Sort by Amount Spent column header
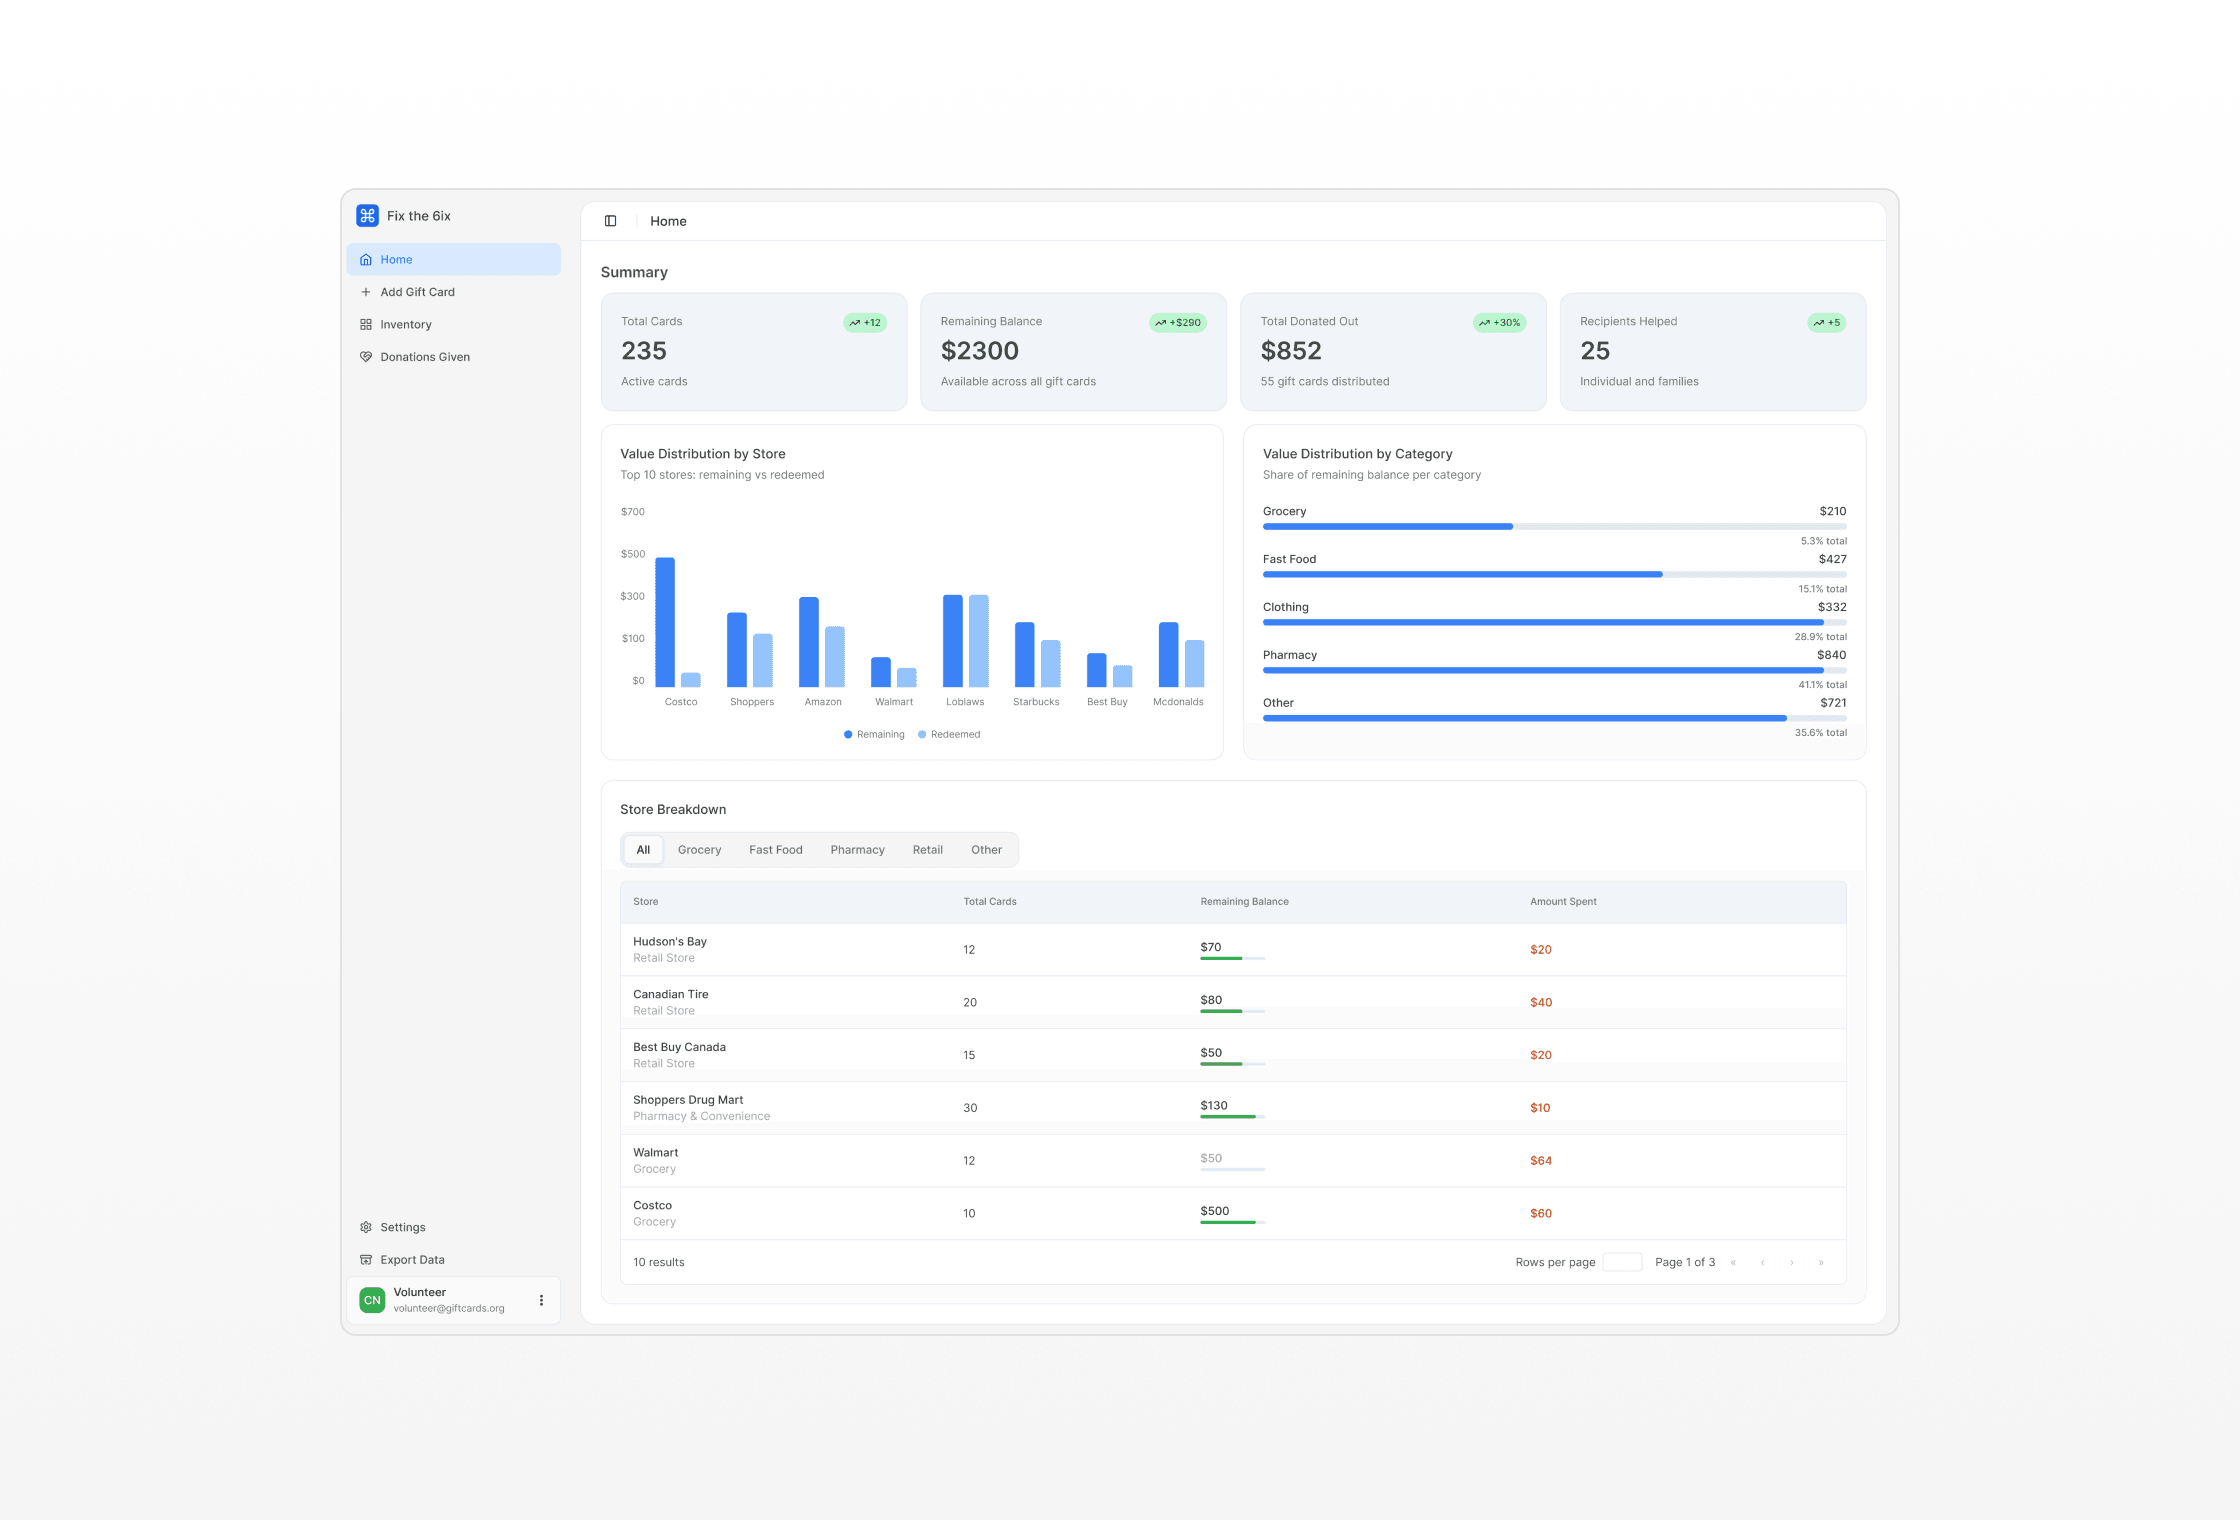 click(x=1563, y=902)
